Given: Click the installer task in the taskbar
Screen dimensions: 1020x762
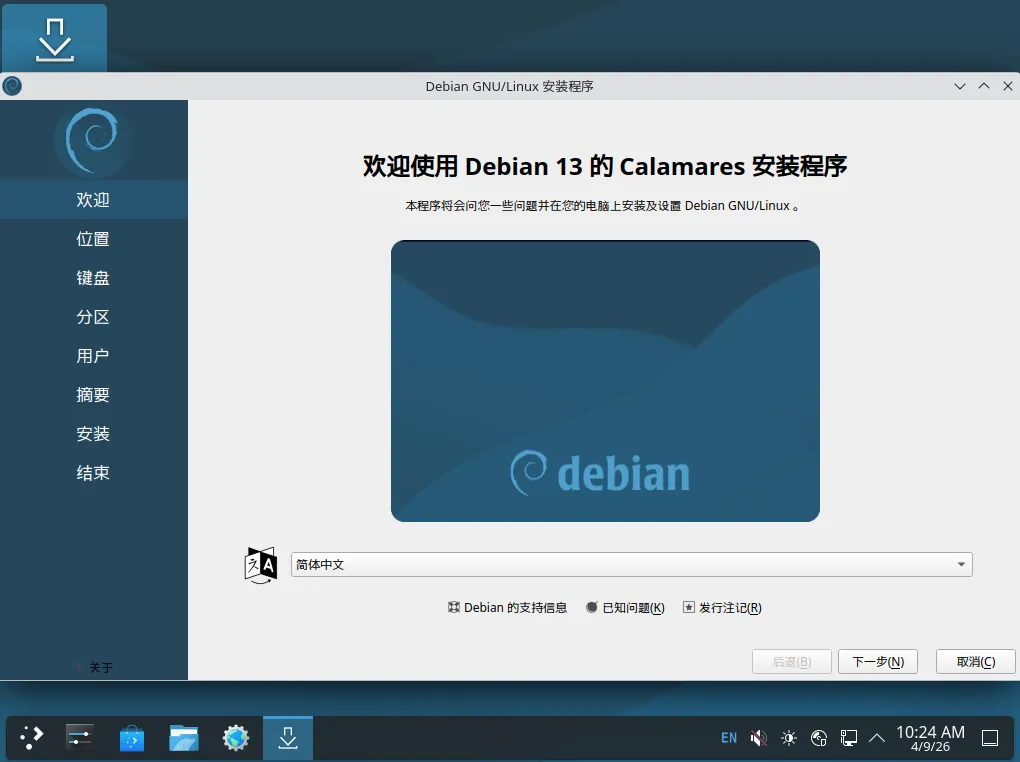Looking at the screenshot, I should point(288,738).
